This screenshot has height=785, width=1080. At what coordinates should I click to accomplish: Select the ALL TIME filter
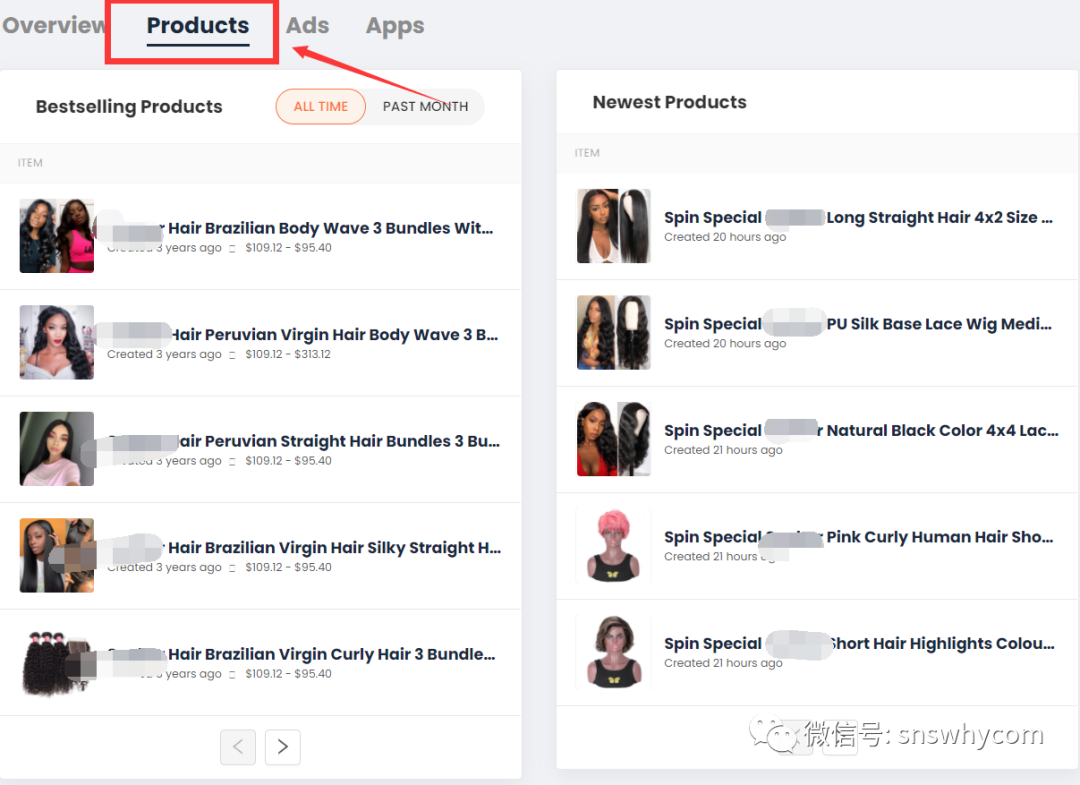coord(320,106)
